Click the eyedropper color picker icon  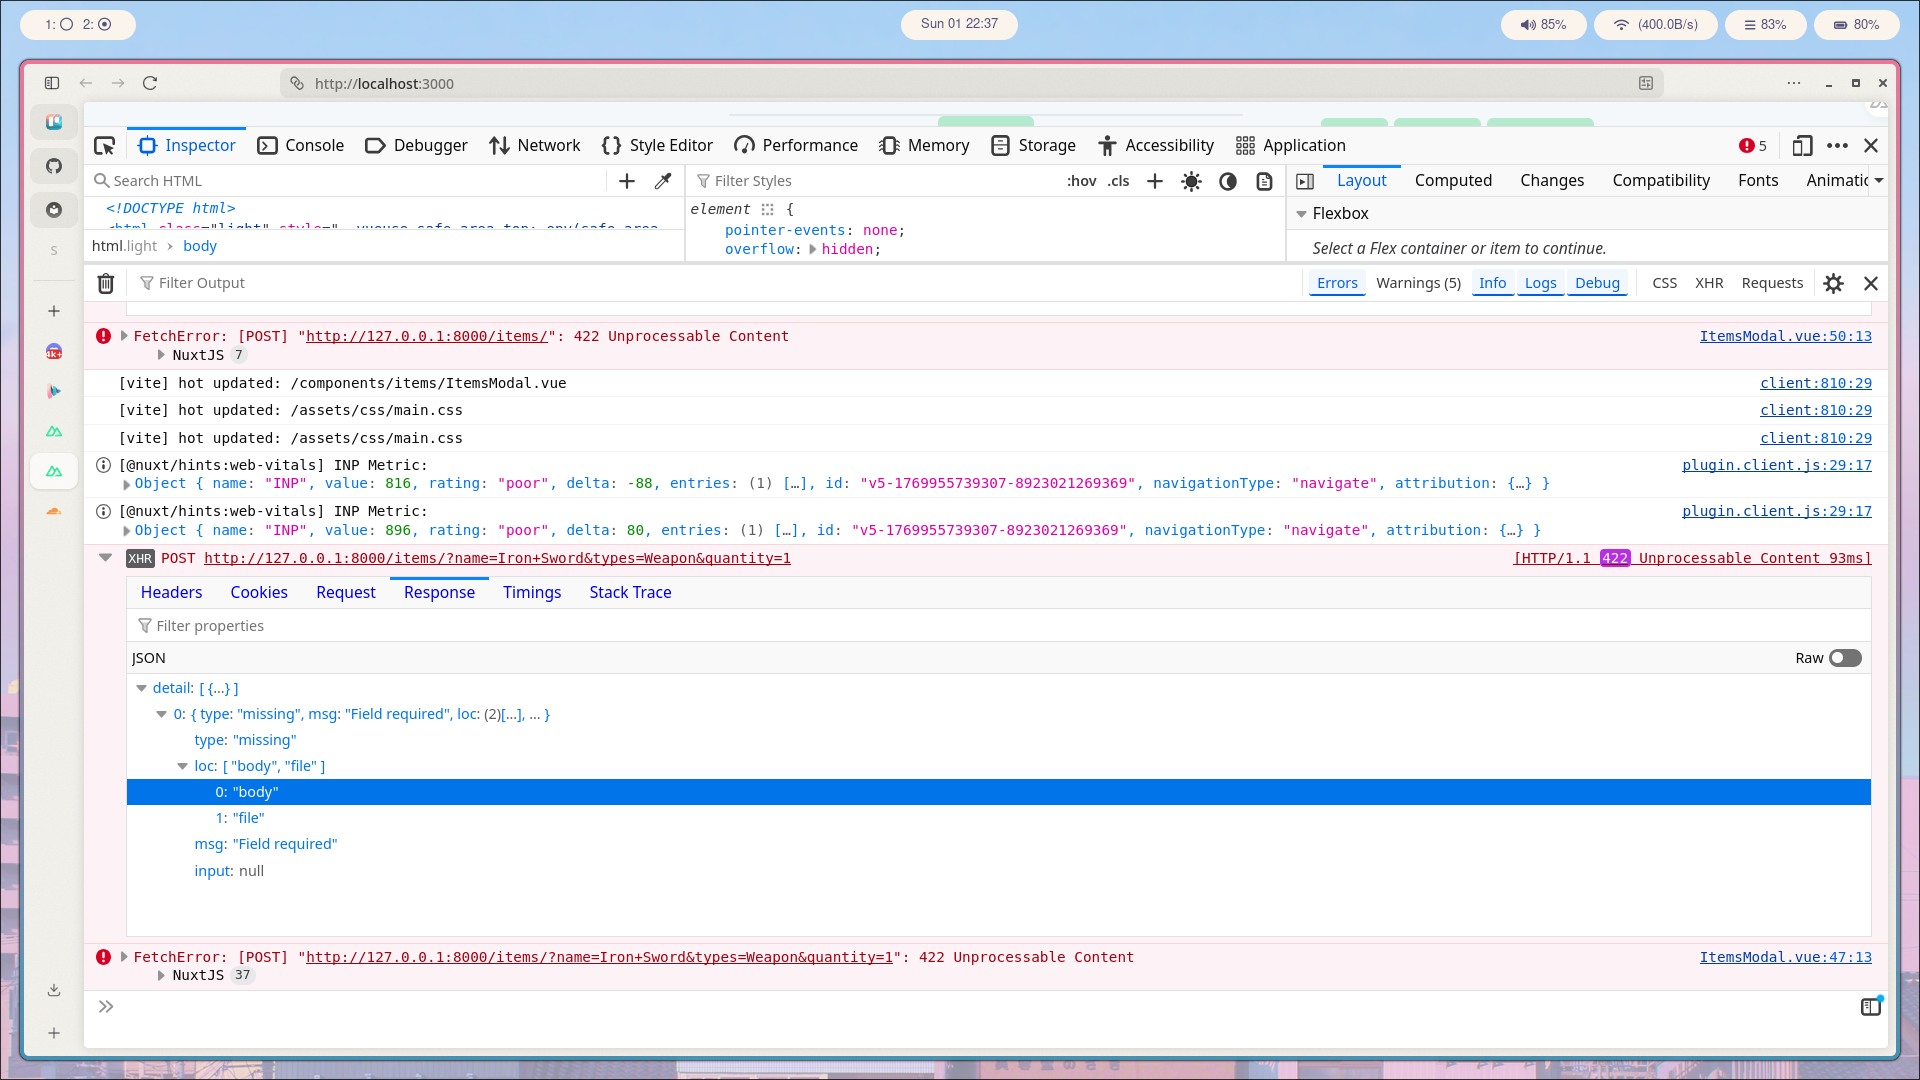(x=663, y=181)
